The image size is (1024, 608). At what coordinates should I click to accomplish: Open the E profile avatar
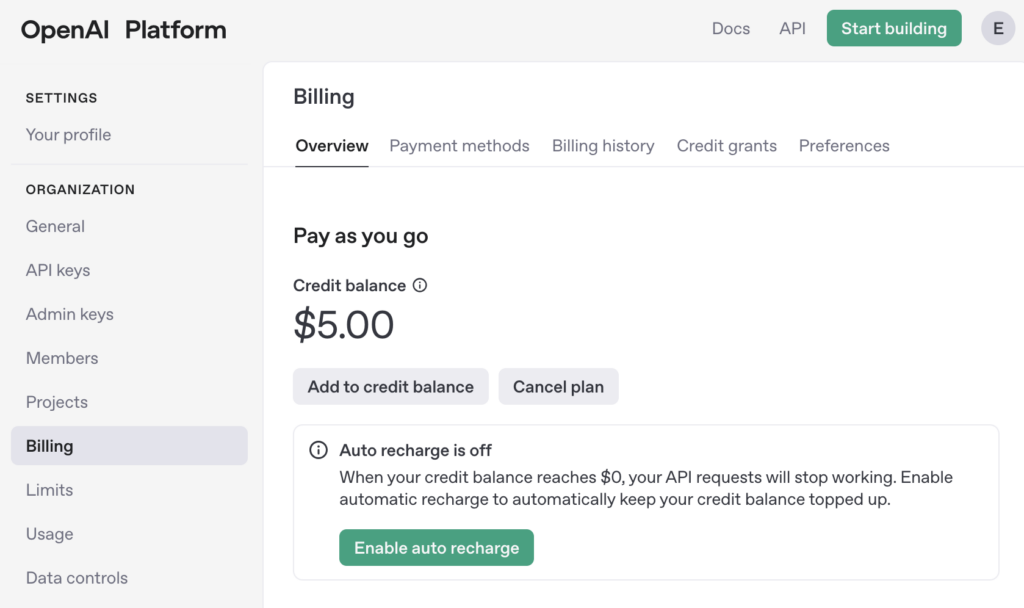click(998, 28)
